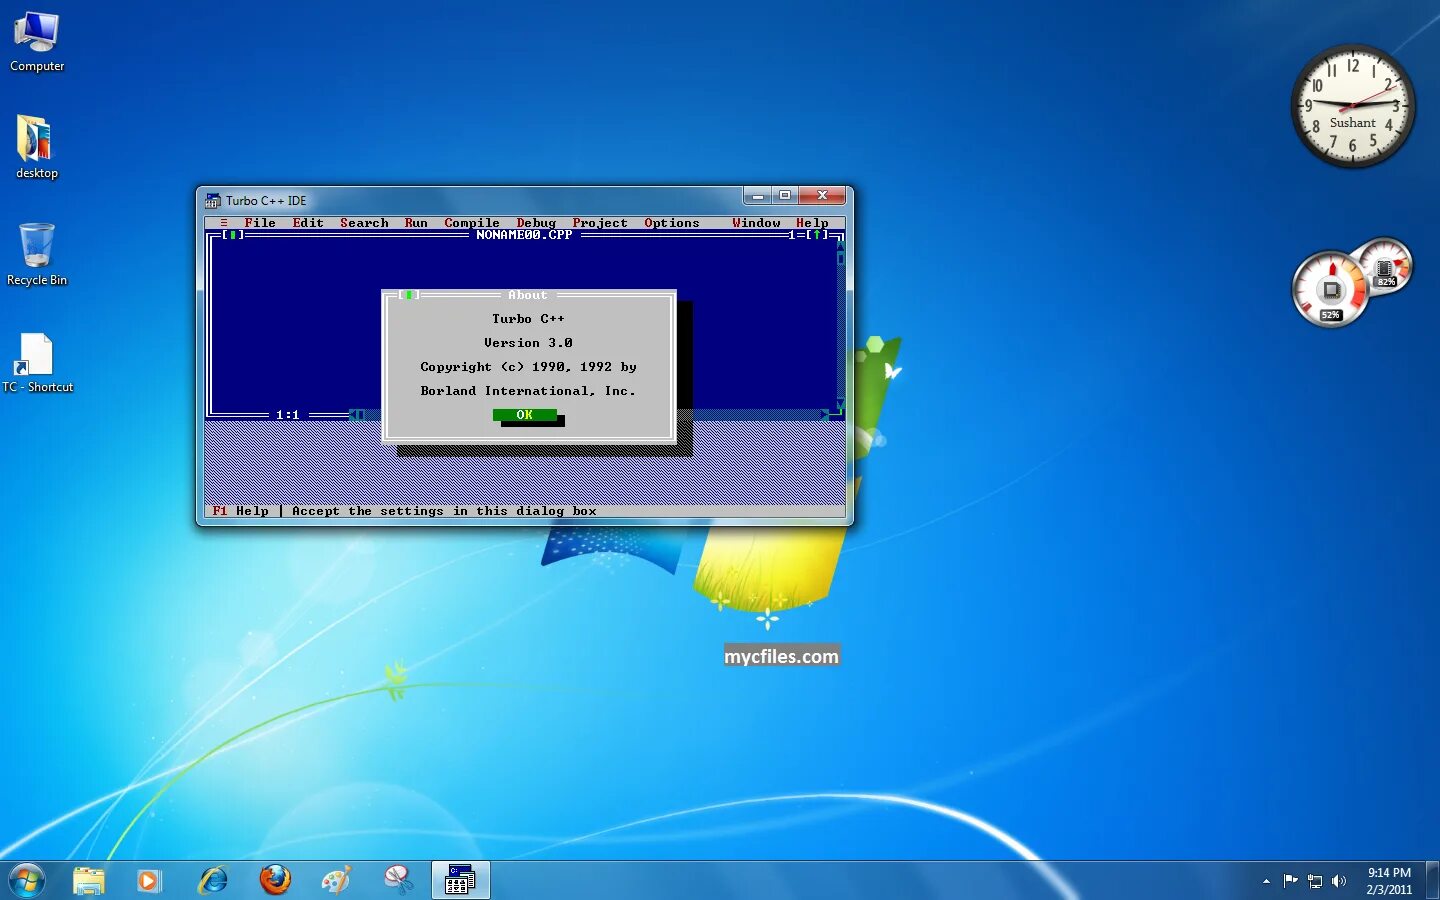
Task: Open the Project menu
Action: coord(600,223)
